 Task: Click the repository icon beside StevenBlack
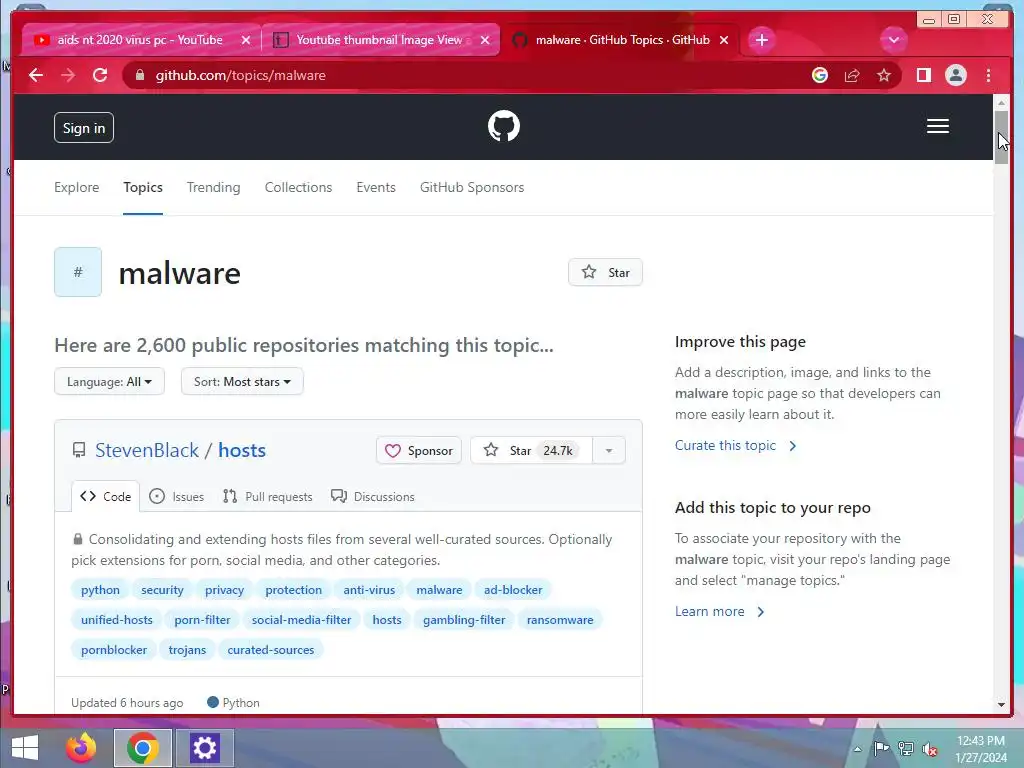(x=79, y=450)
